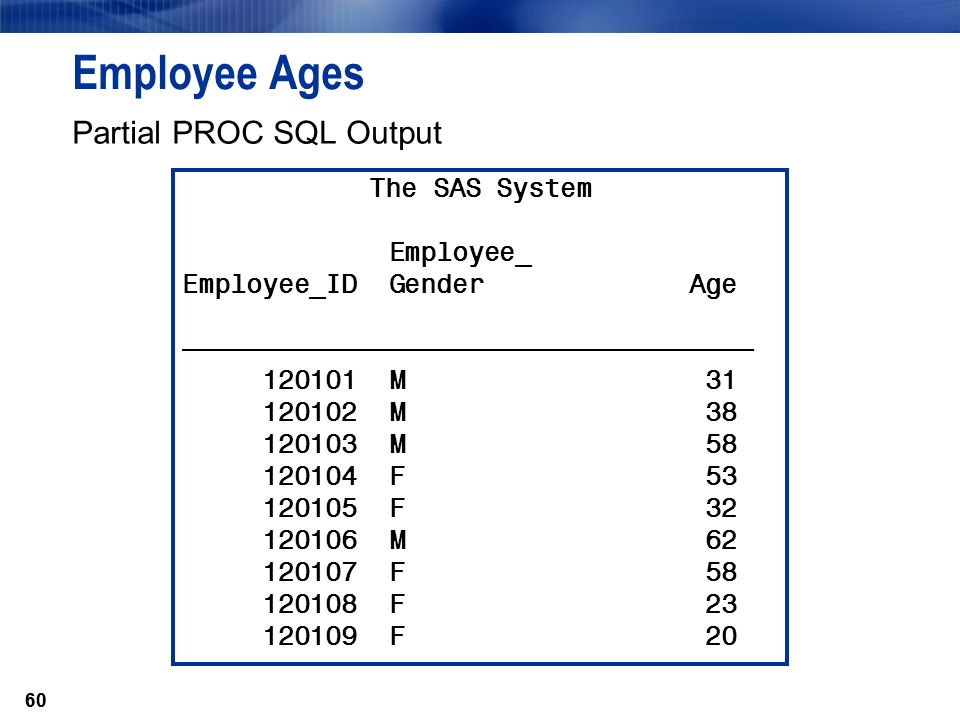960x720 pixels.
Task: Click employee ID 120109
Action: (310, 636)
